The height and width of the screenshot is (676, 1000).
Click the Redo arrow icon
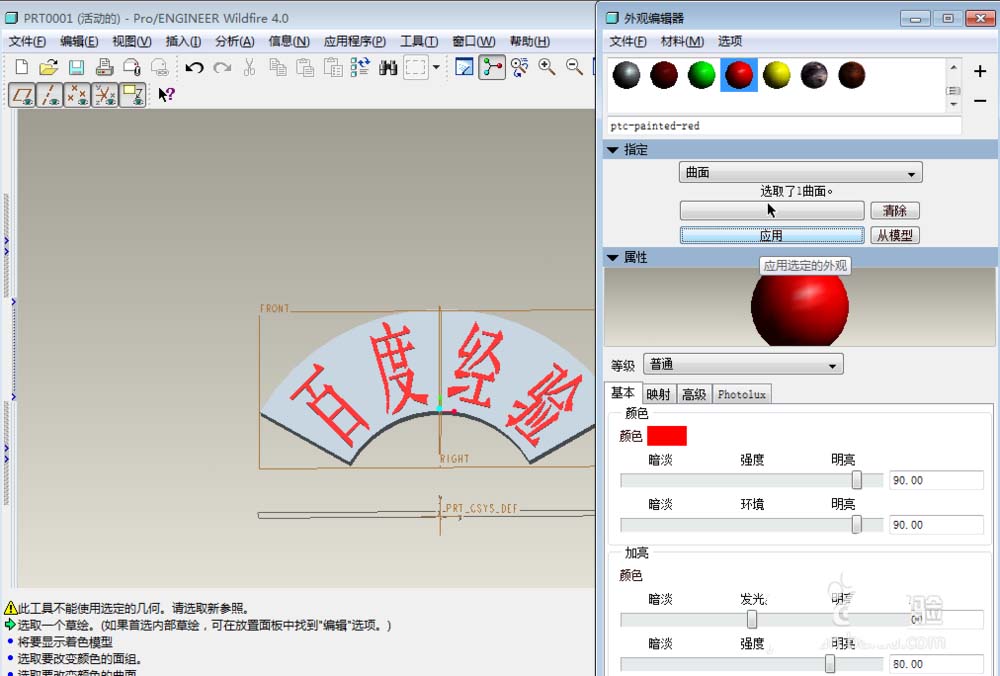(x=222, y=67)
